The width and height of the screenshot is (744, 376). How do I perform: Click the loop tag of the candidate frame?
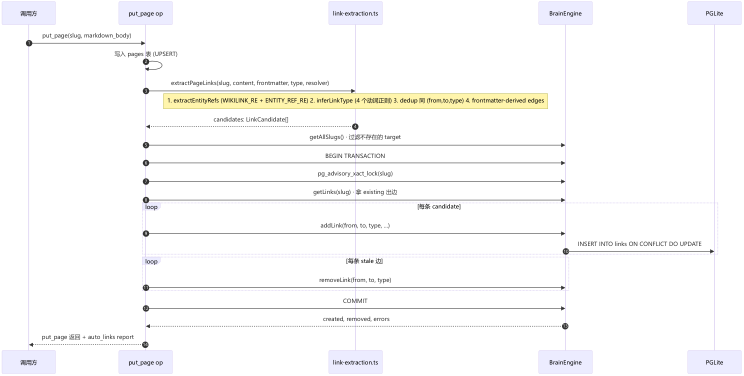click(x=152, y=207)
